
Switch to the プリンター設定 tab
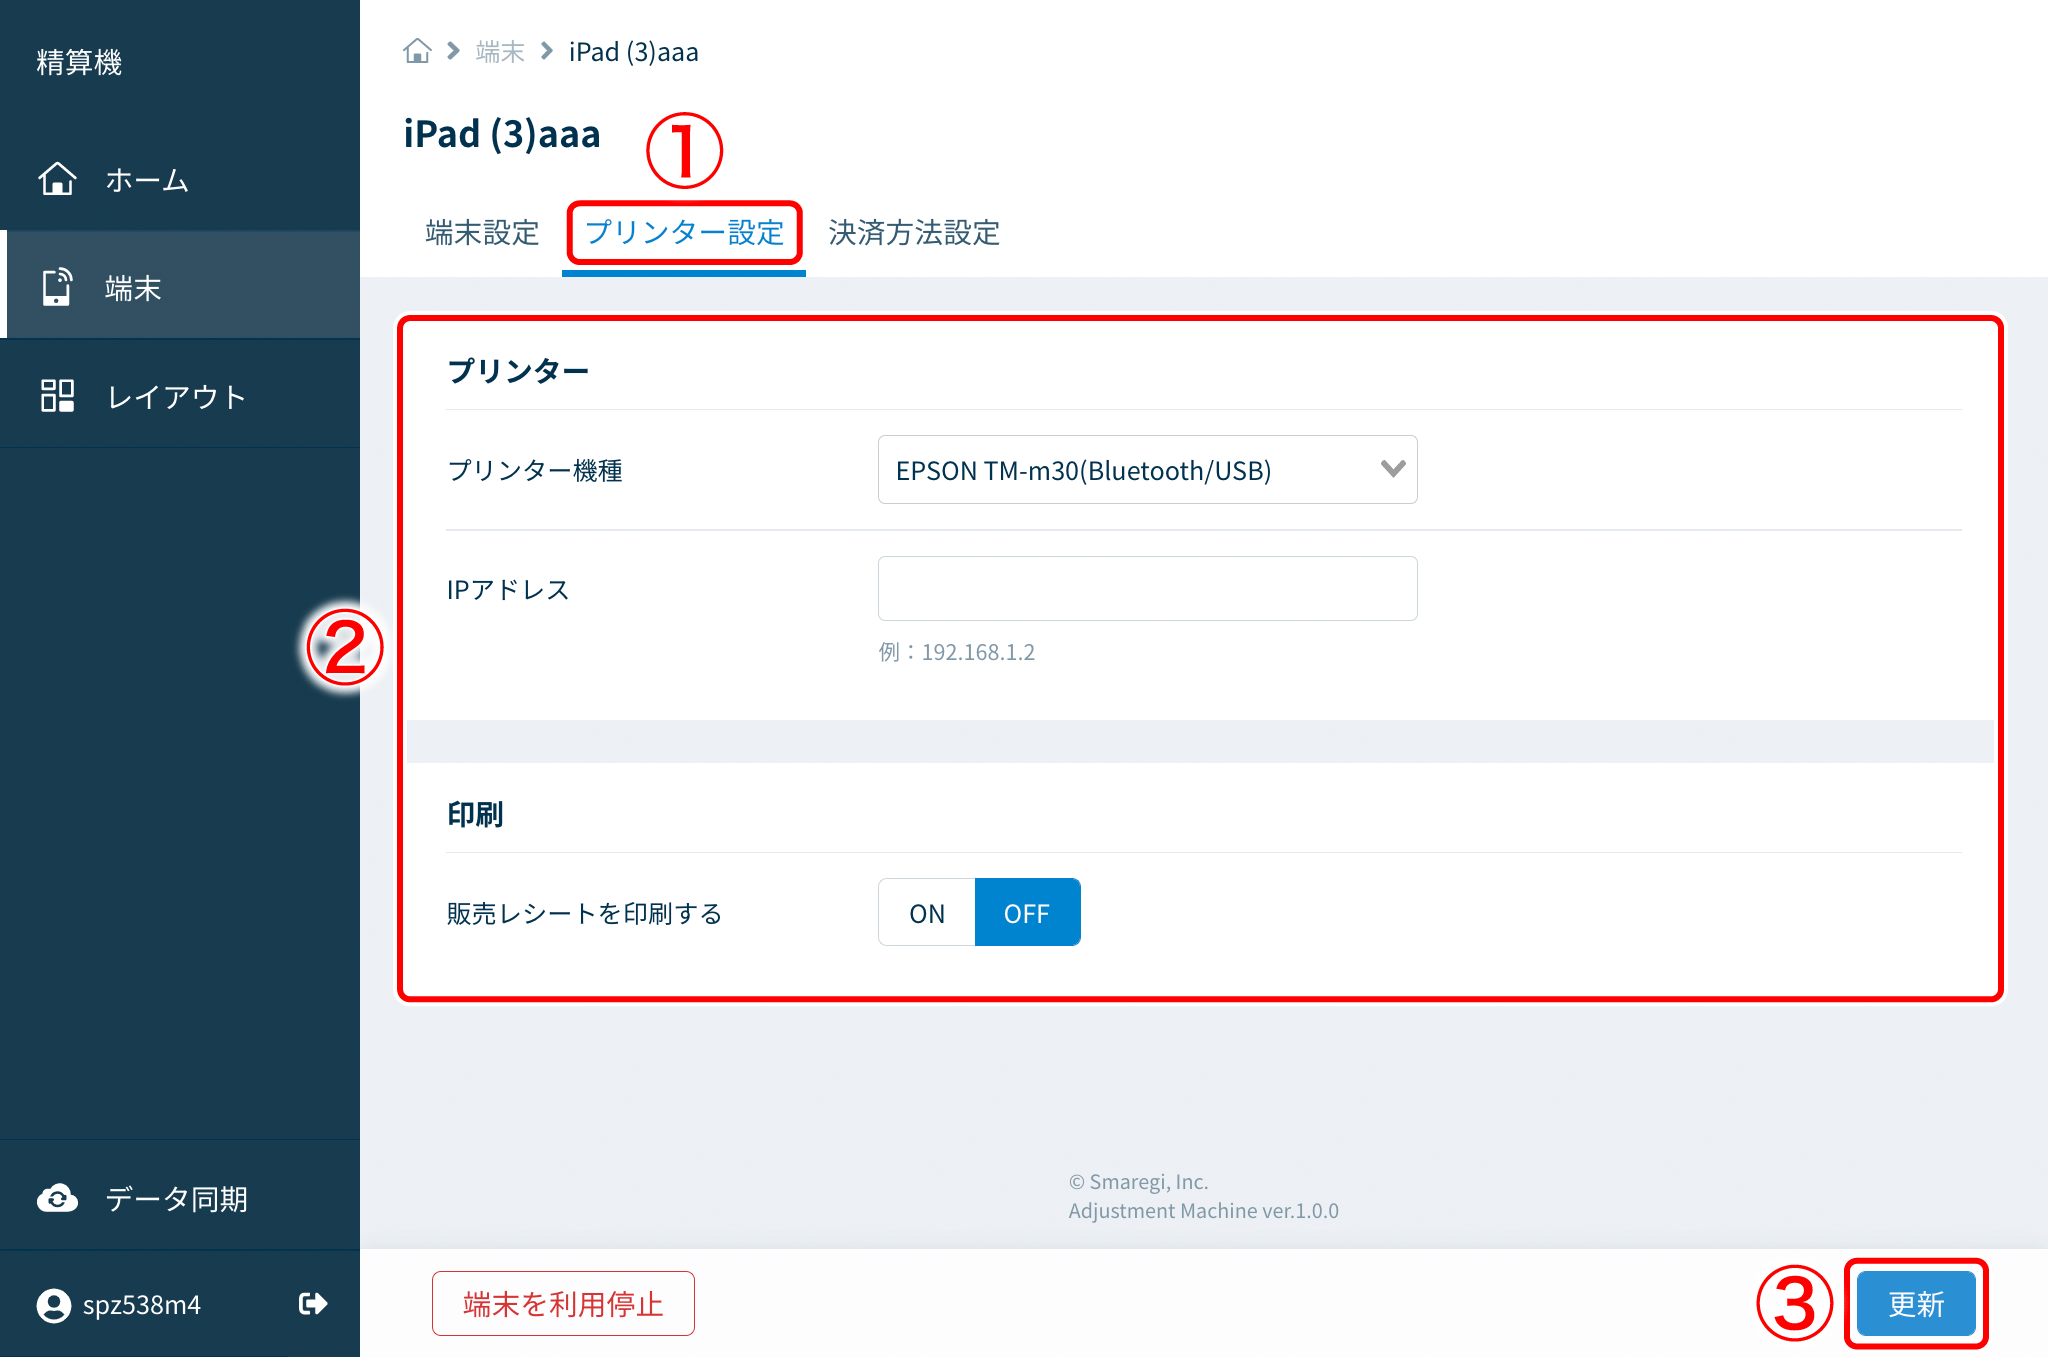(684, 233)
